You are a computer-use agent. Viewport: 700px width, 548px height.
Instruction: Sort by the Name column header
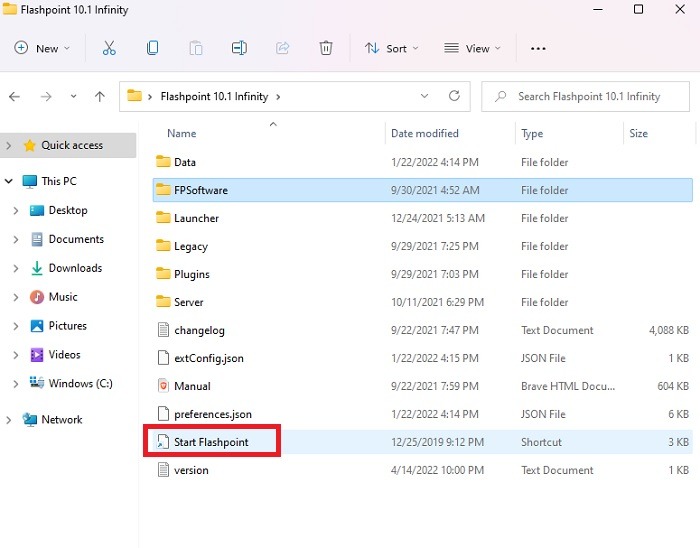(x=182, y=133)
